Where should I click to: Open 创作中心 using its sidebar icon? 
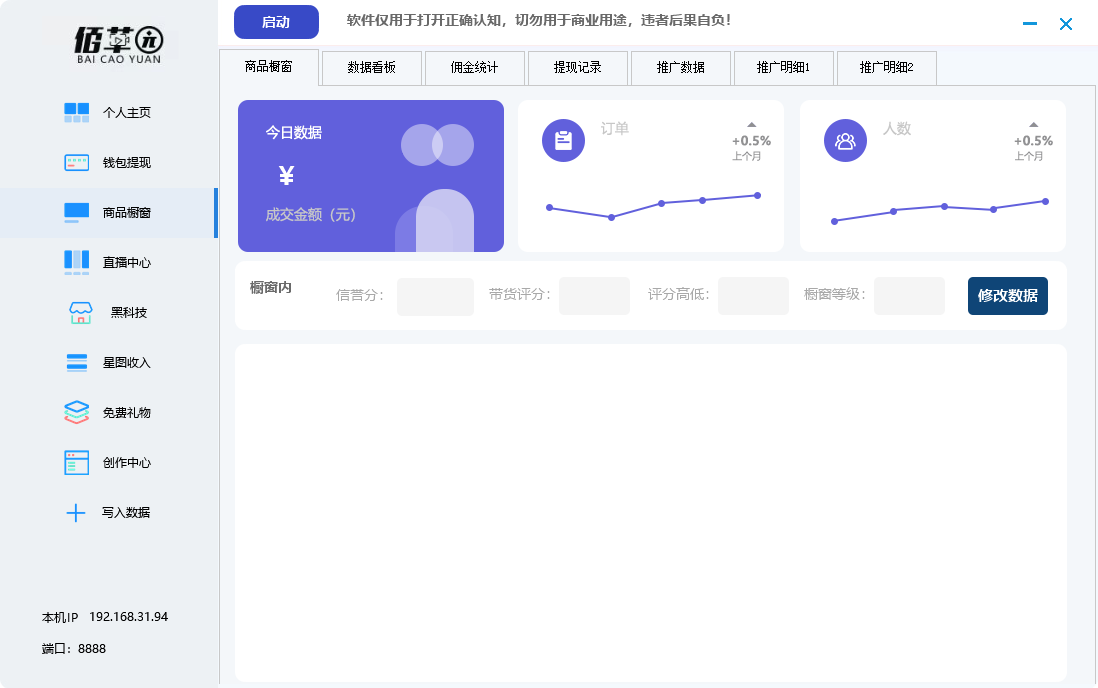tap(76, 462)
